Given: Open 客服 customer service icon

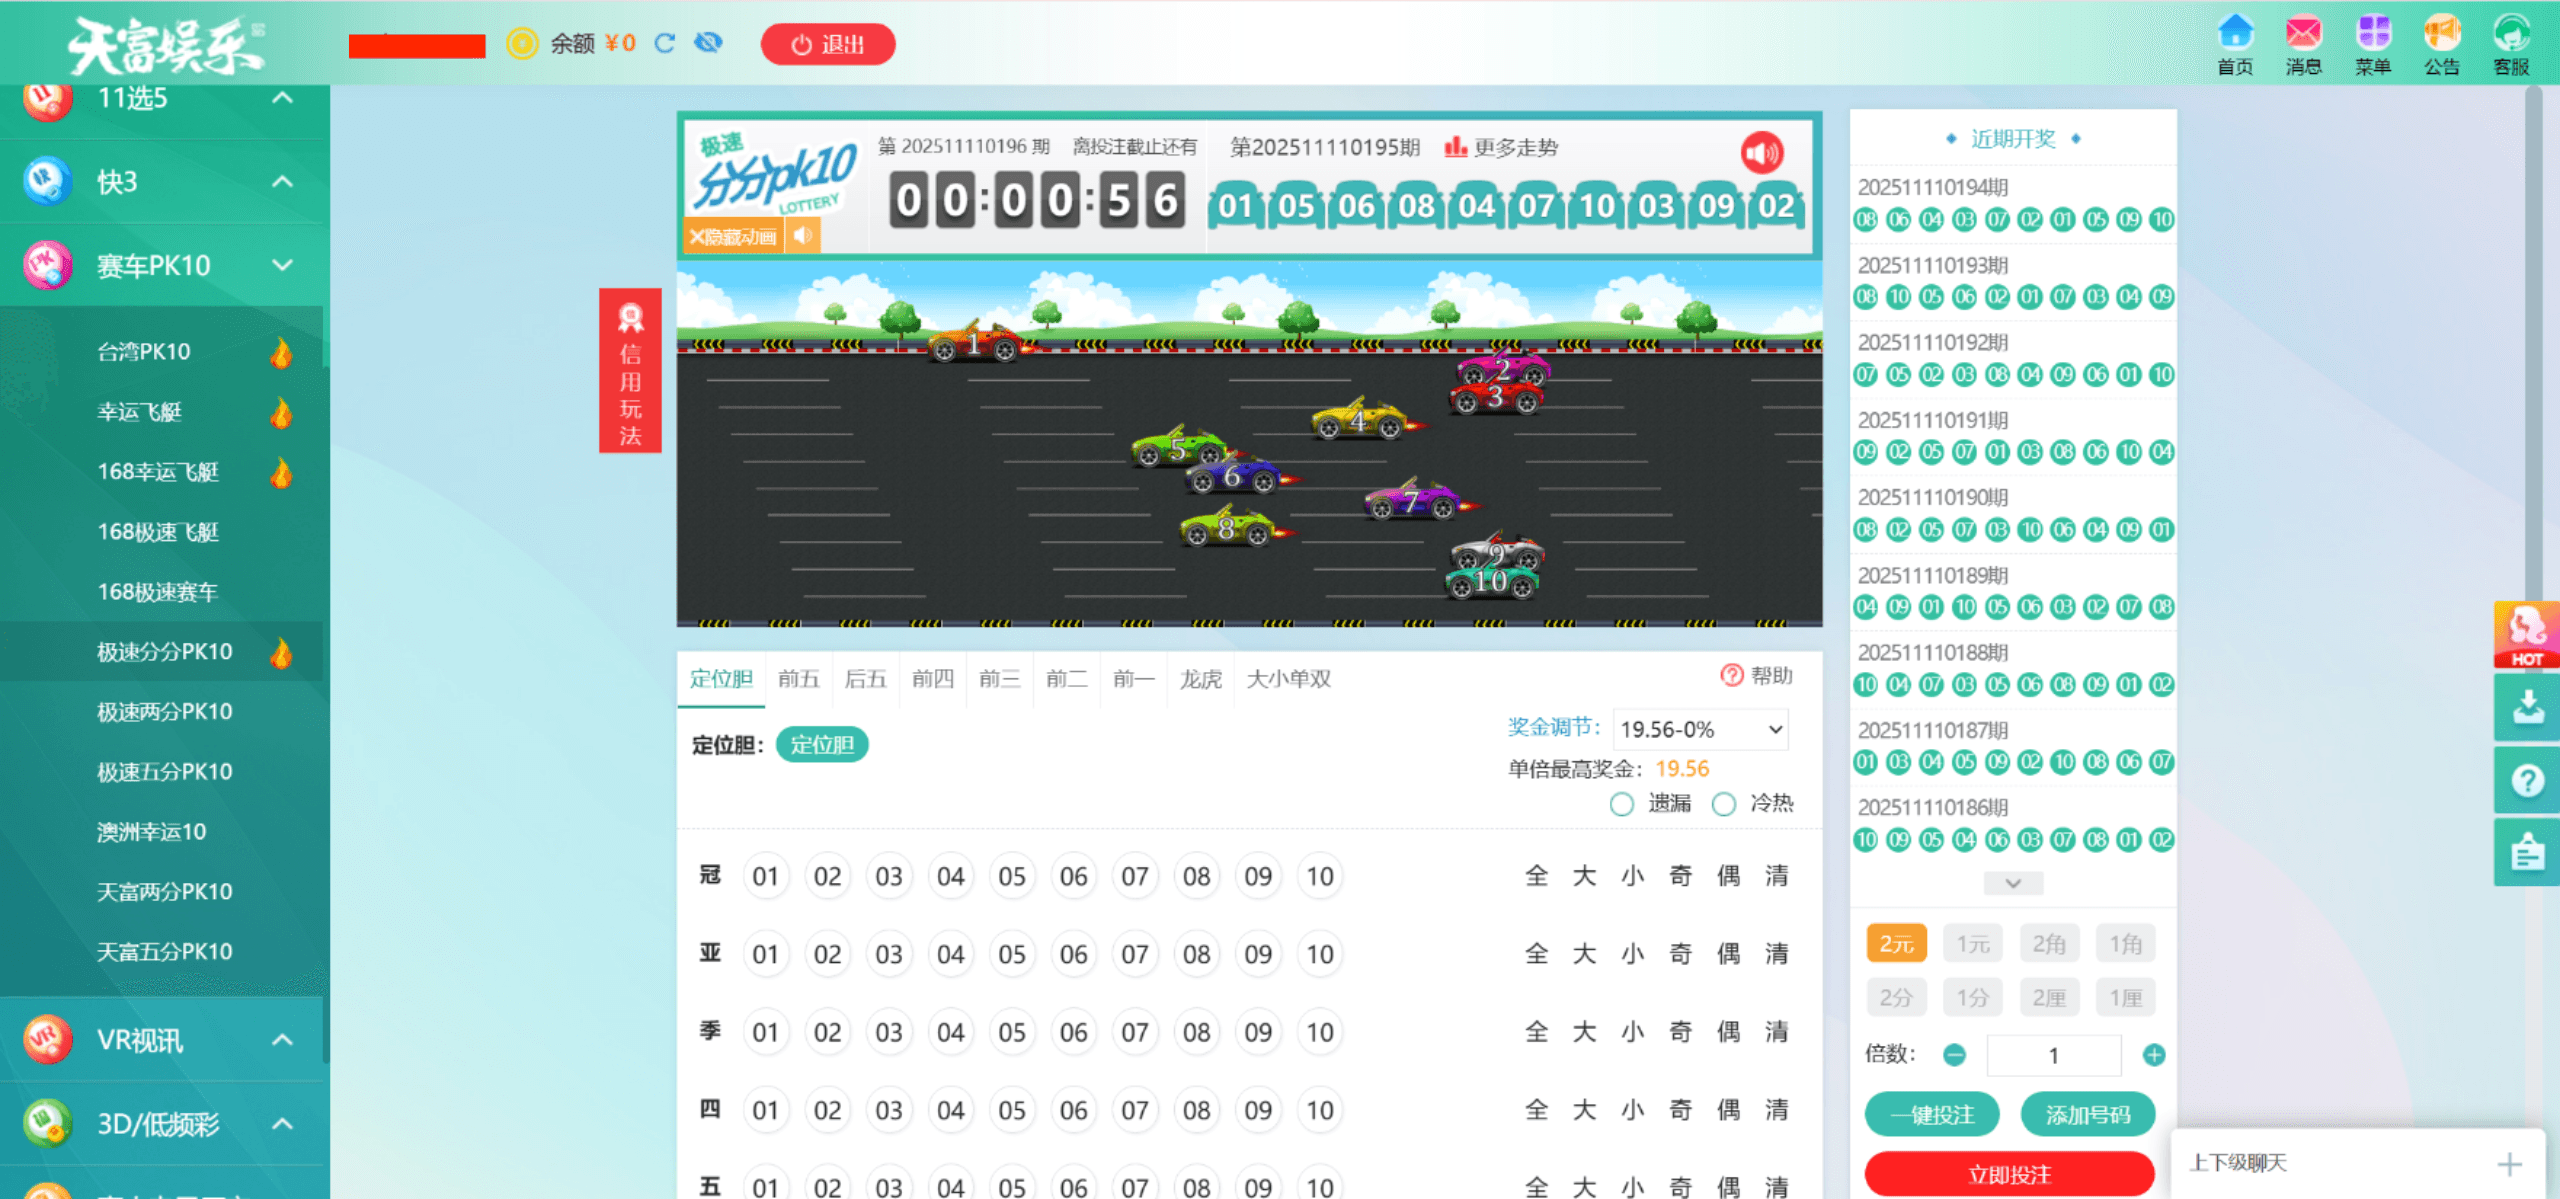Looking at the screenshot, I should tap(2511, 34).
